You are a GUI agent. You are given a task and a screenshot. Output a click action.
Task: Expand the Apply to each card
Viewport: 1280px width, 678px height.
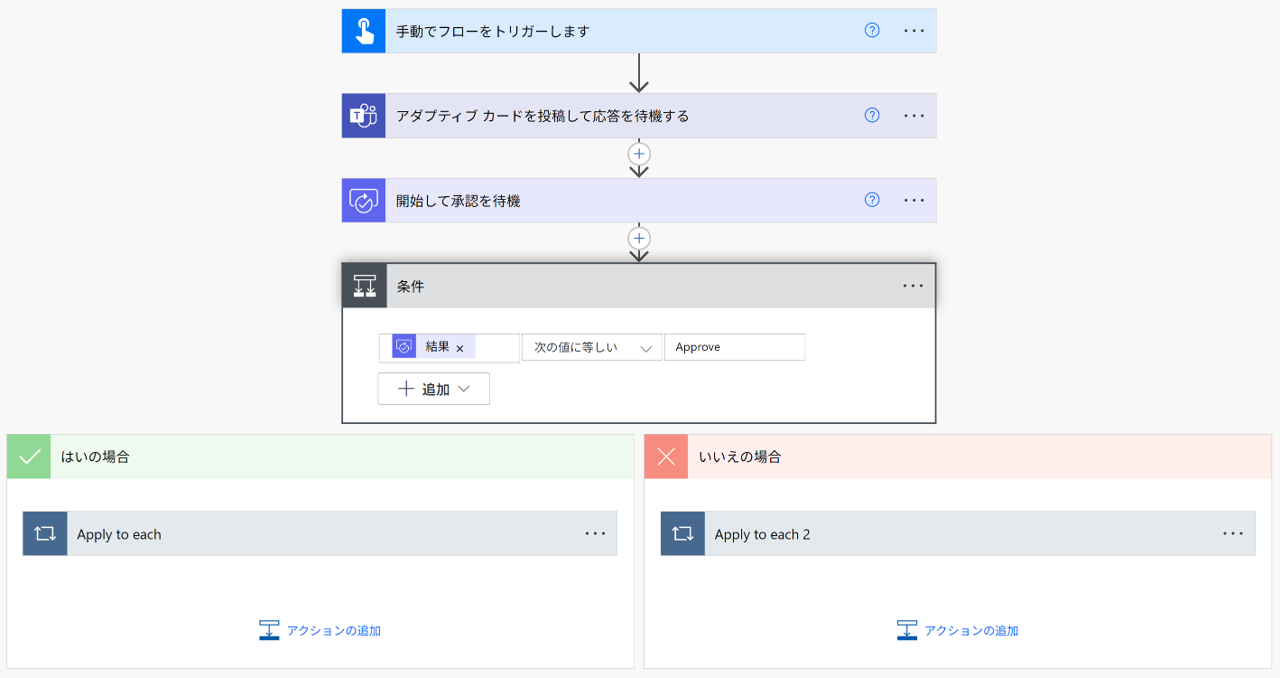pos(320,534)
